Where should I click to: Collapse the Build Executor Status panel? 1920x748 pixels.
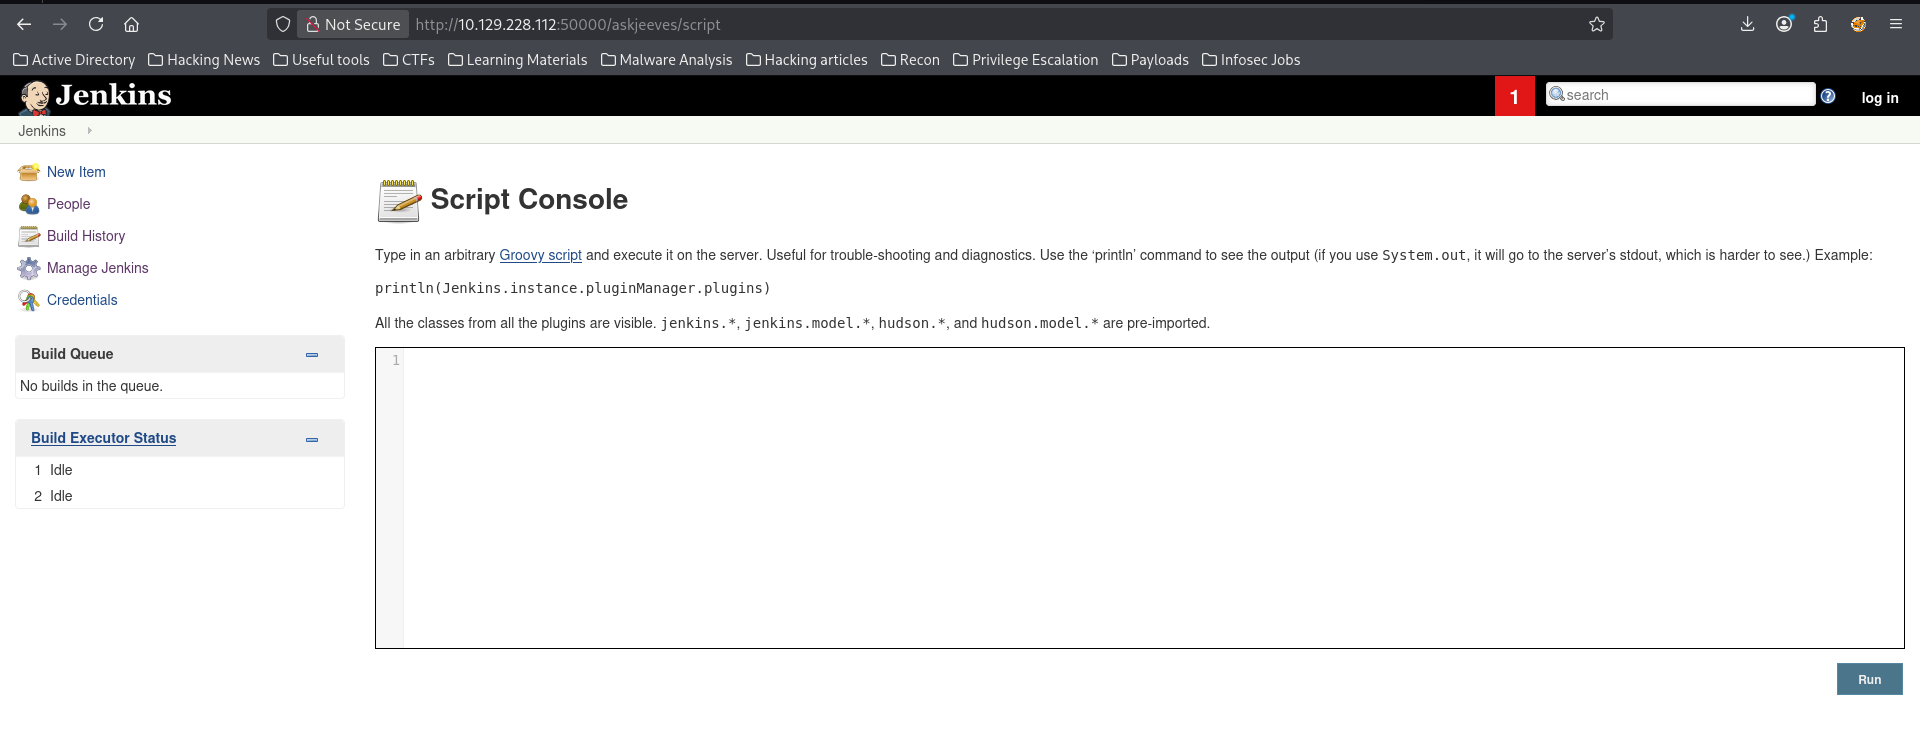(x=312, y=439)
